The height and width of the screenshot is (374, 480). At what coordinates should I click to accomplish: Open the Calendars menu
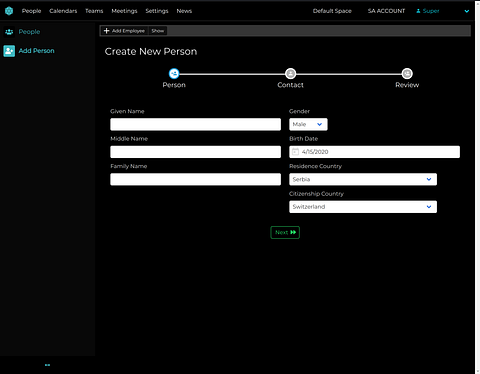coord(63,11)
